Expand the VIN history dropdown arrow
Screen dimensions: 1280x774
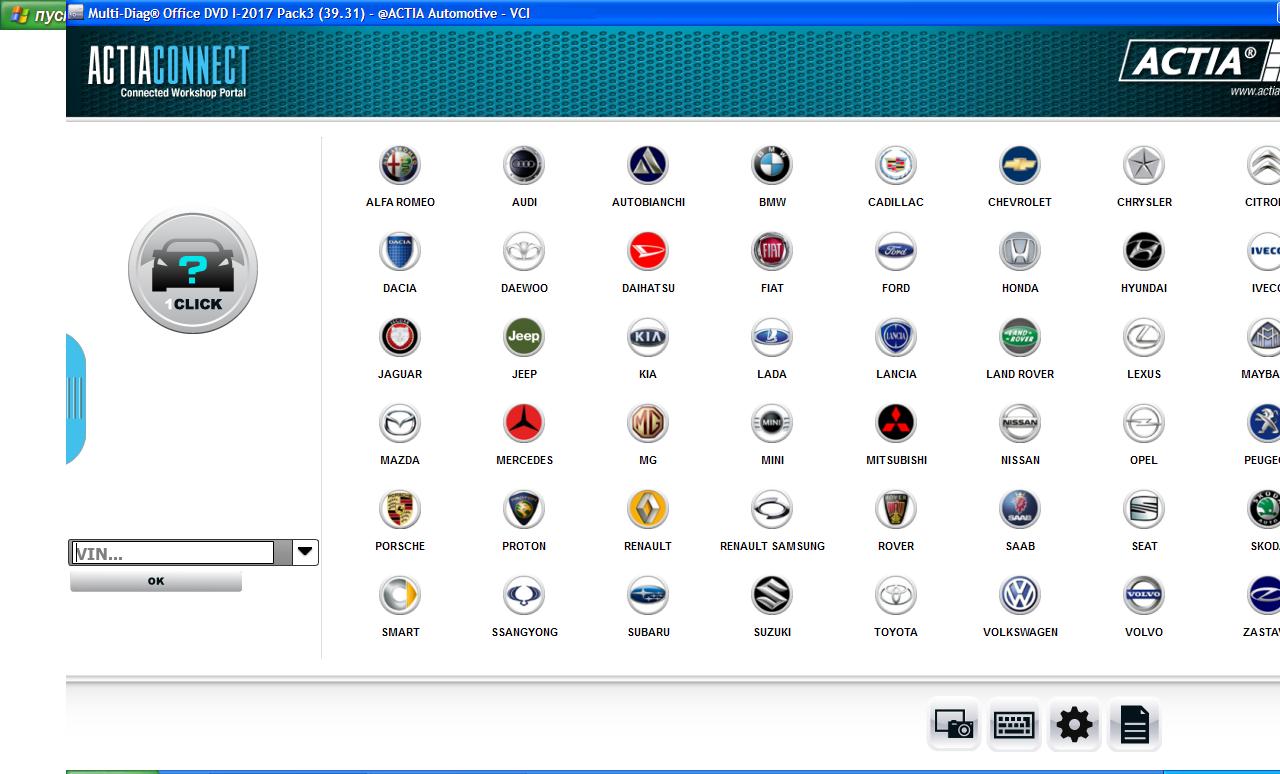point(305,552)
